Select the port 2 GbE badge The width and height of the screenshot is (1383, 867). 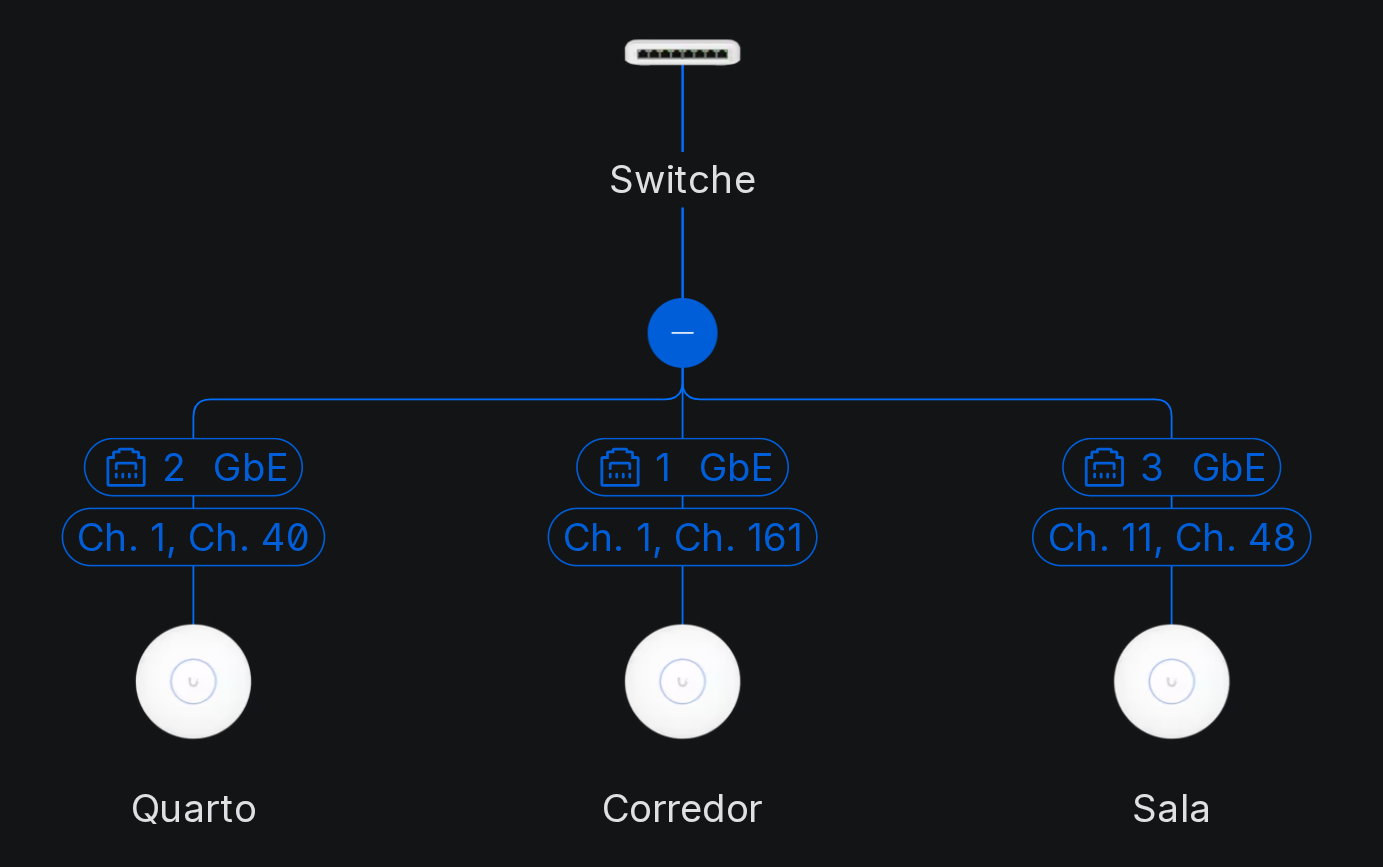[x=193, y=467]
